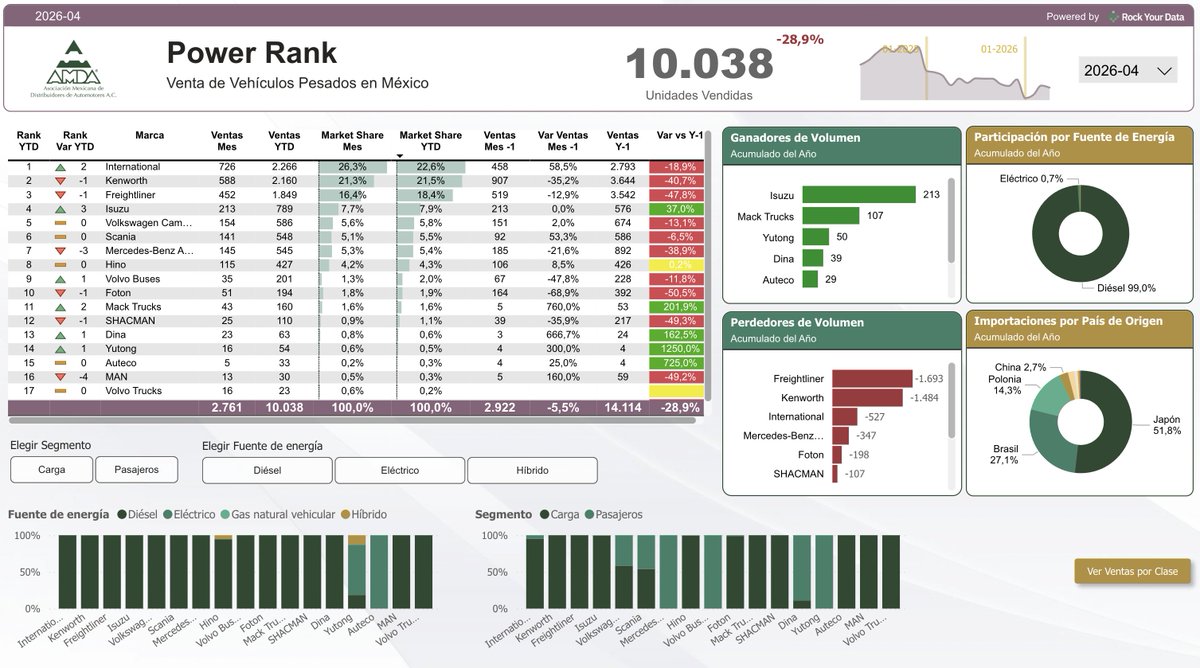The height and width of the screenshot is (668, 1200).
Task: Click the Híbrido legend item
Action: click(362, 514)
